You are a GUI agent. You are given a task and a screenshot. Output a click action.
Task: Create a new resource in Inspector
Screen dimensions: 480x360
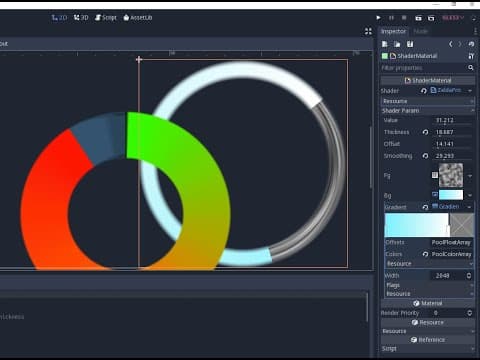[385, 44]
